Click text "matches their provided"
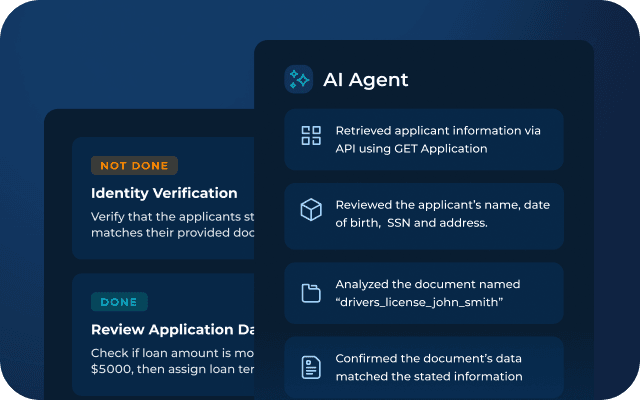The image size is (640, 400). (160, 233)
